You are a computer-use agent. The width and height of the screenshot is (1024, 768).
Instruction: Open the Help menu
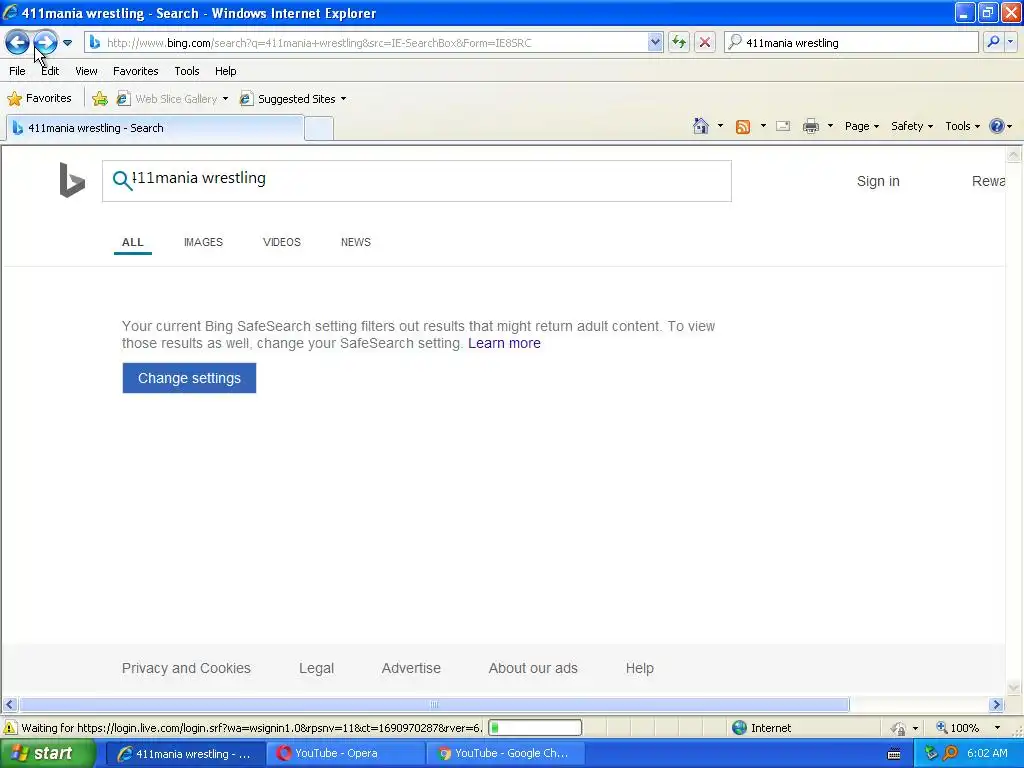[226, 71]
